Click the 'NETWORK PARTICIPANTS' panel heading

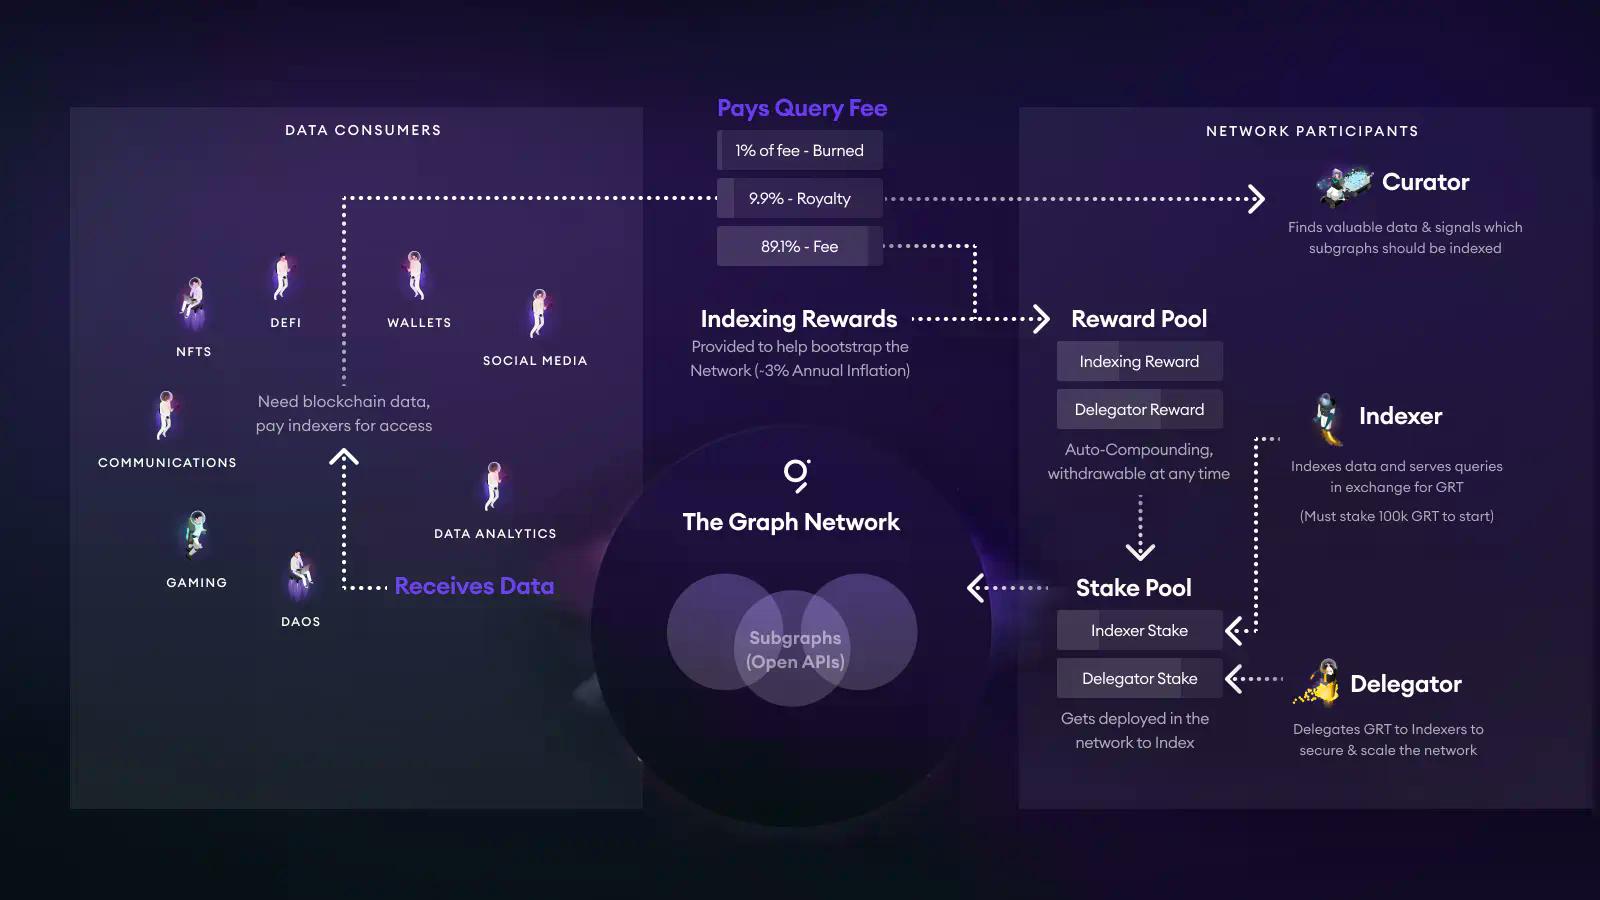tap(1312, 131)
